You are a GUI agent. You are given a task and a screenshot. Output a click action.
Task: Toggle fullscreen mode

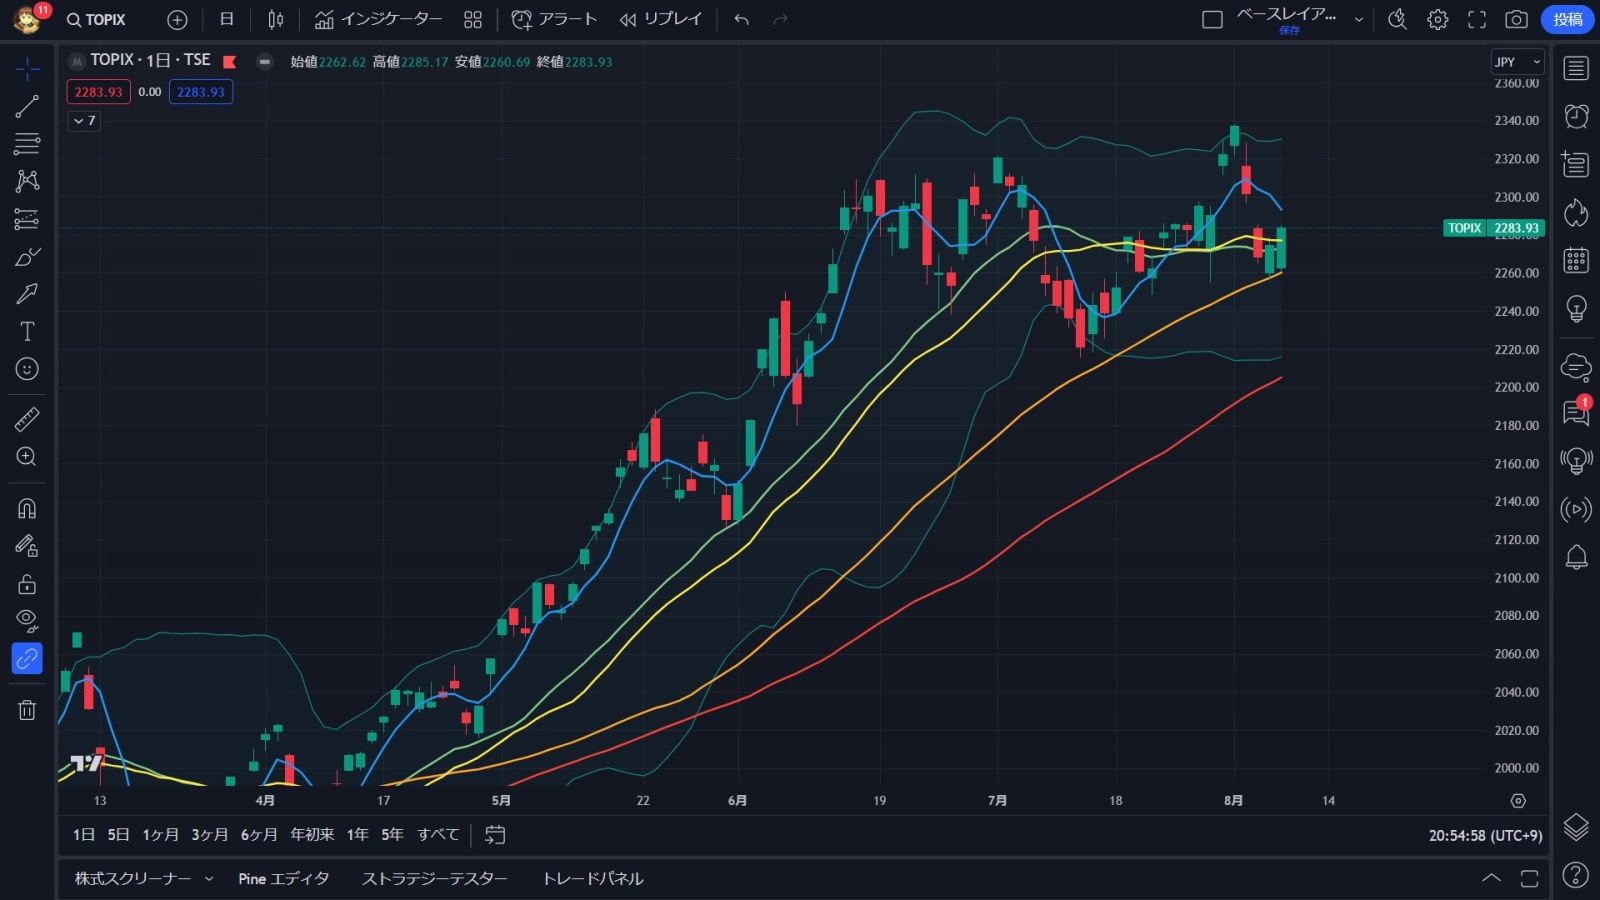coord(1477,20)
